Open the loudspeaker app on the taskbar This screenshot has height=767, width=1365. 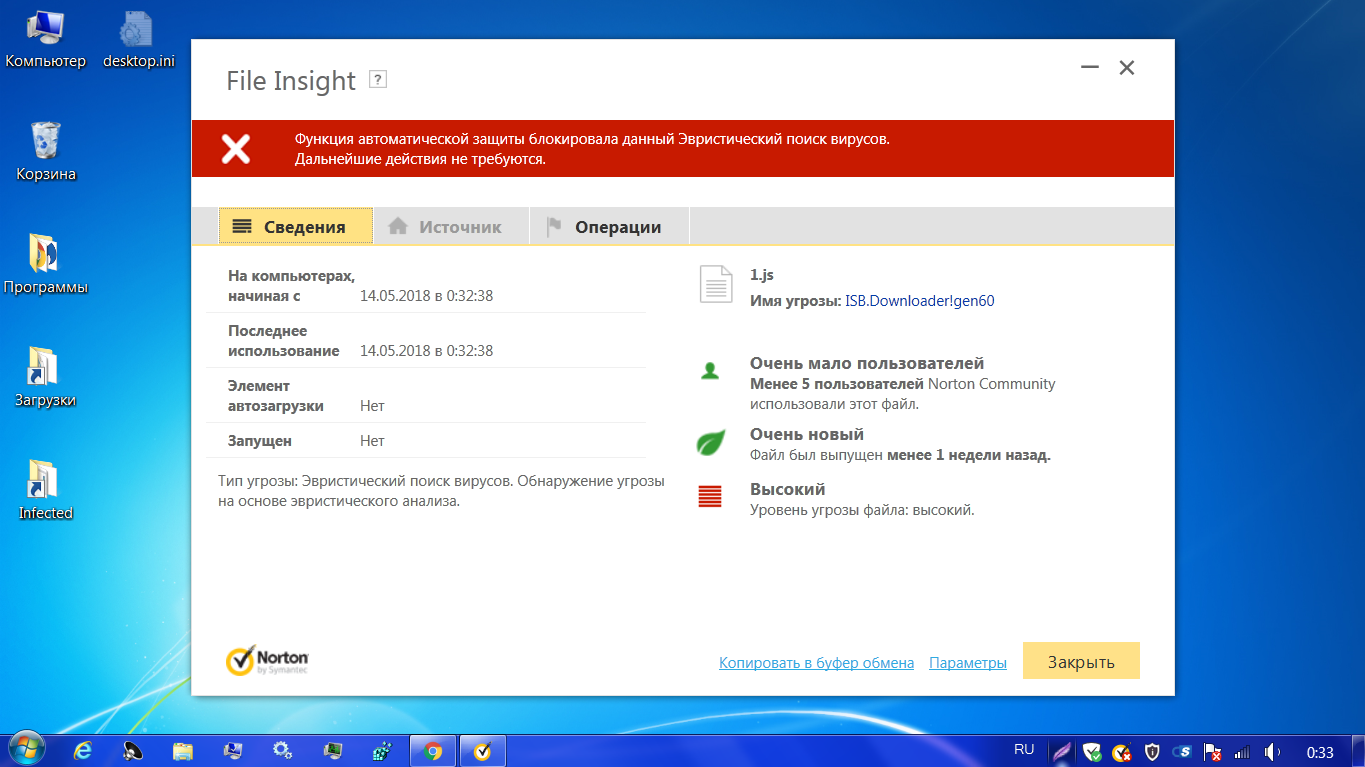click(133, 751)
